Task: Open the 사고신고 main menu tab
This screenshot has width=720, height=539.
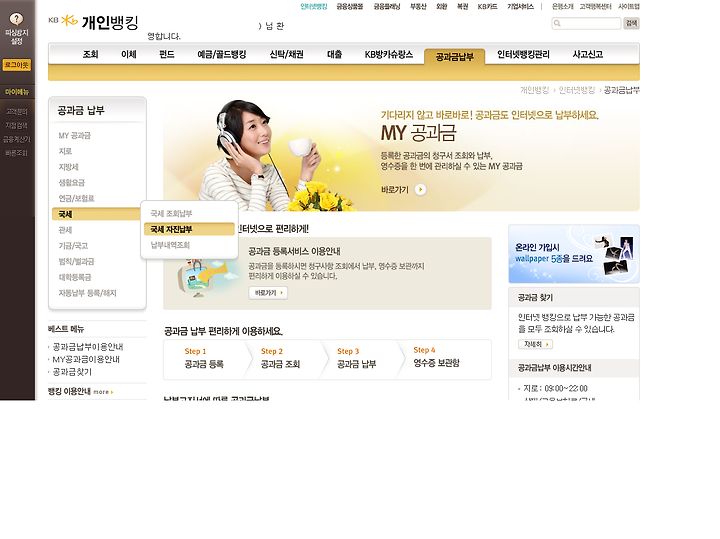Action: [x=588, y=54]
